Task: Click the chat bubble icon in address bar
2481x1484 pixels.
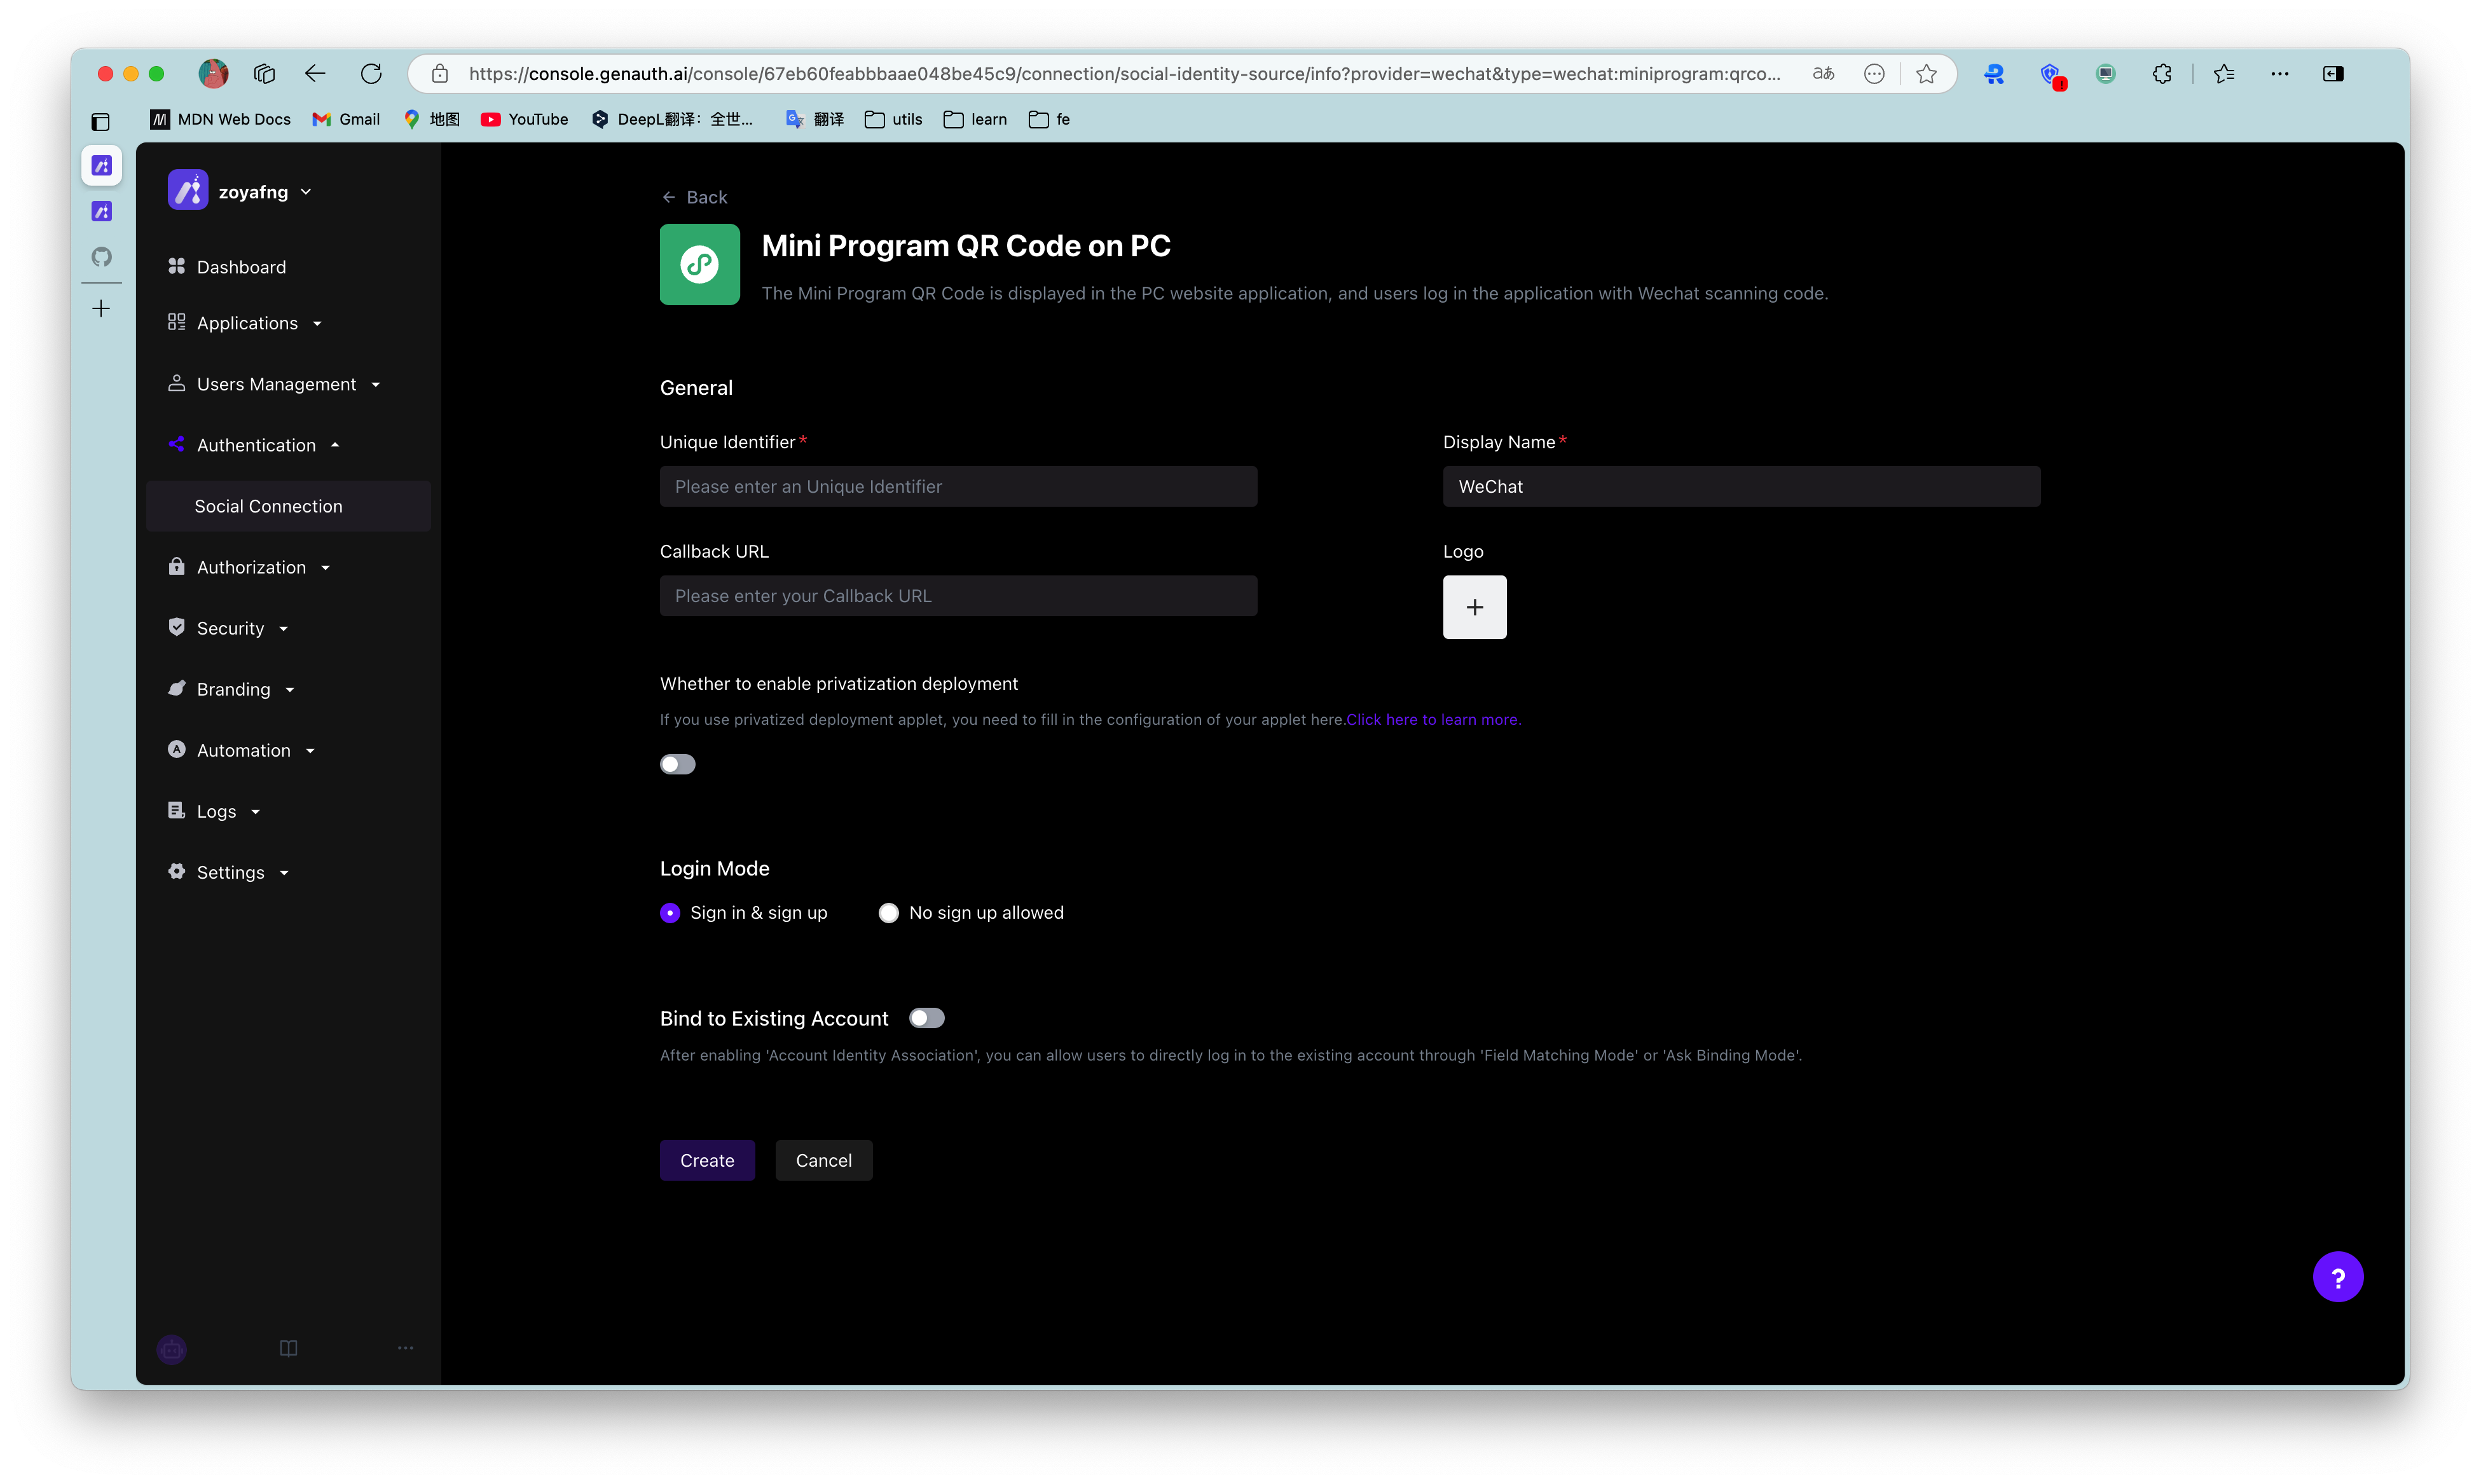Action: (1874, 73)
